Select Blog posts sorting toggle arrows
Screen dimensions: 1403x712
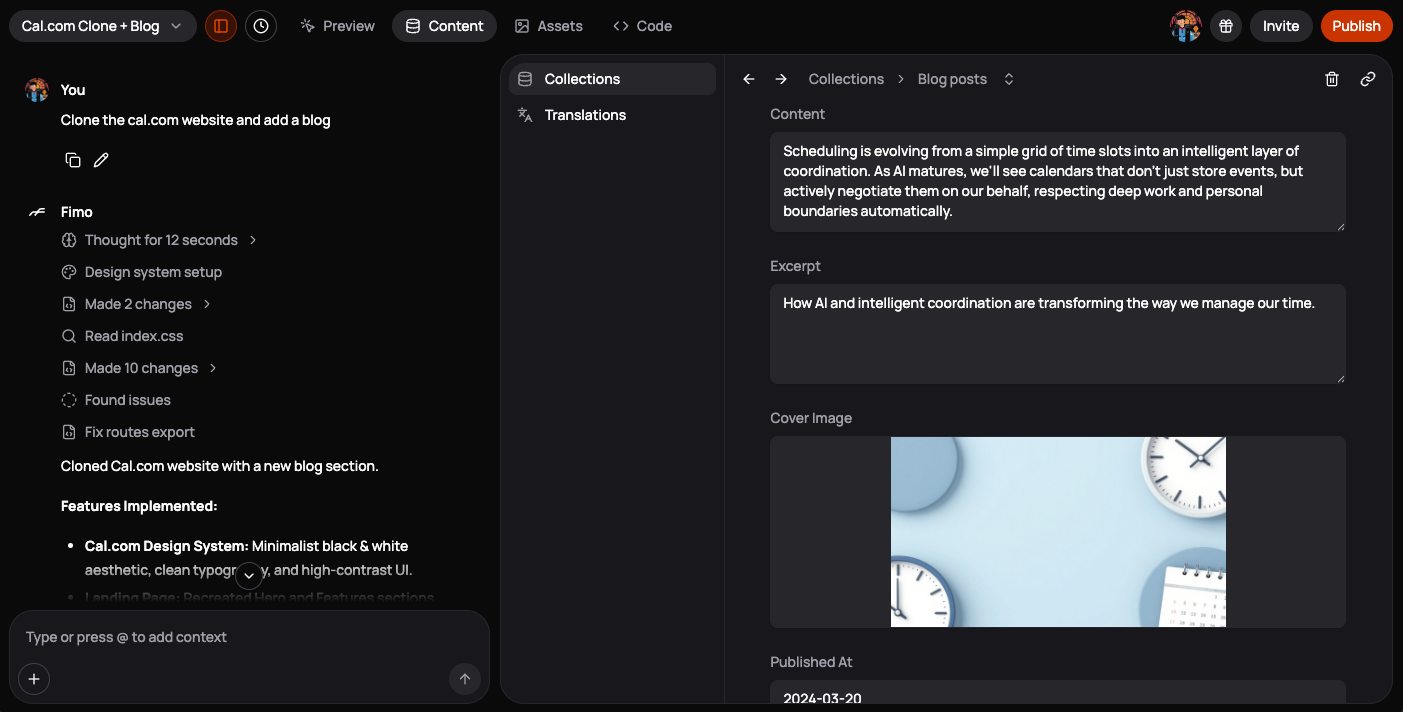coord(1008,78)
